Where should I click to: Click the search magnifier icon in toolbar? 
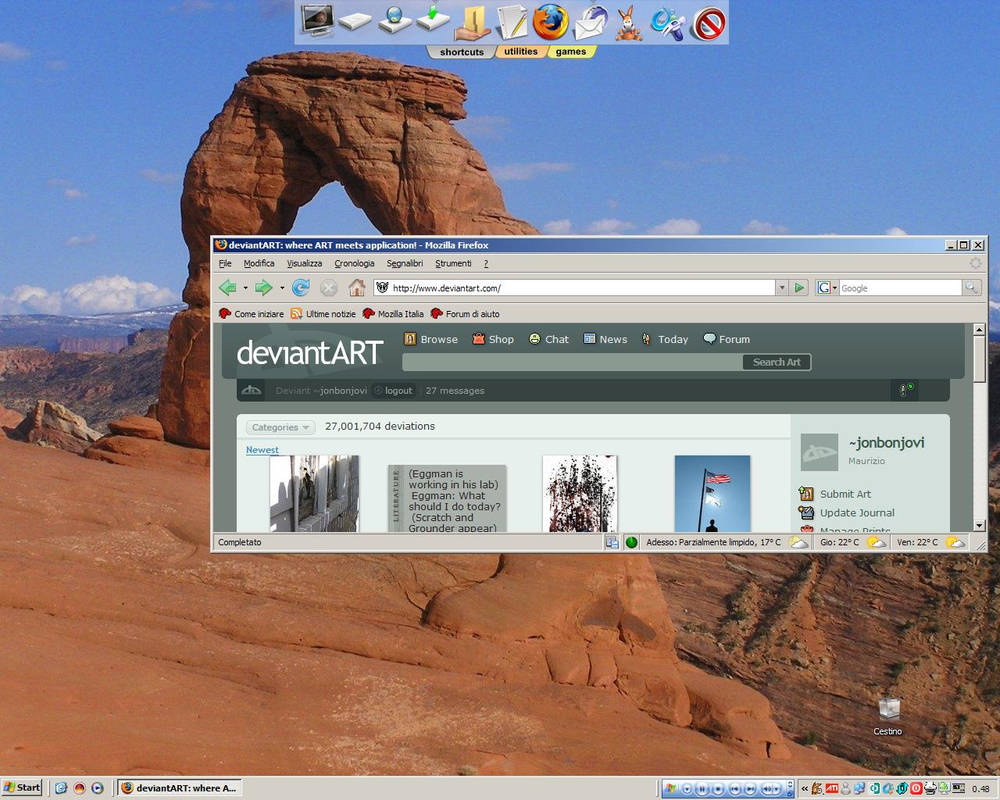[x=971, y=288]
